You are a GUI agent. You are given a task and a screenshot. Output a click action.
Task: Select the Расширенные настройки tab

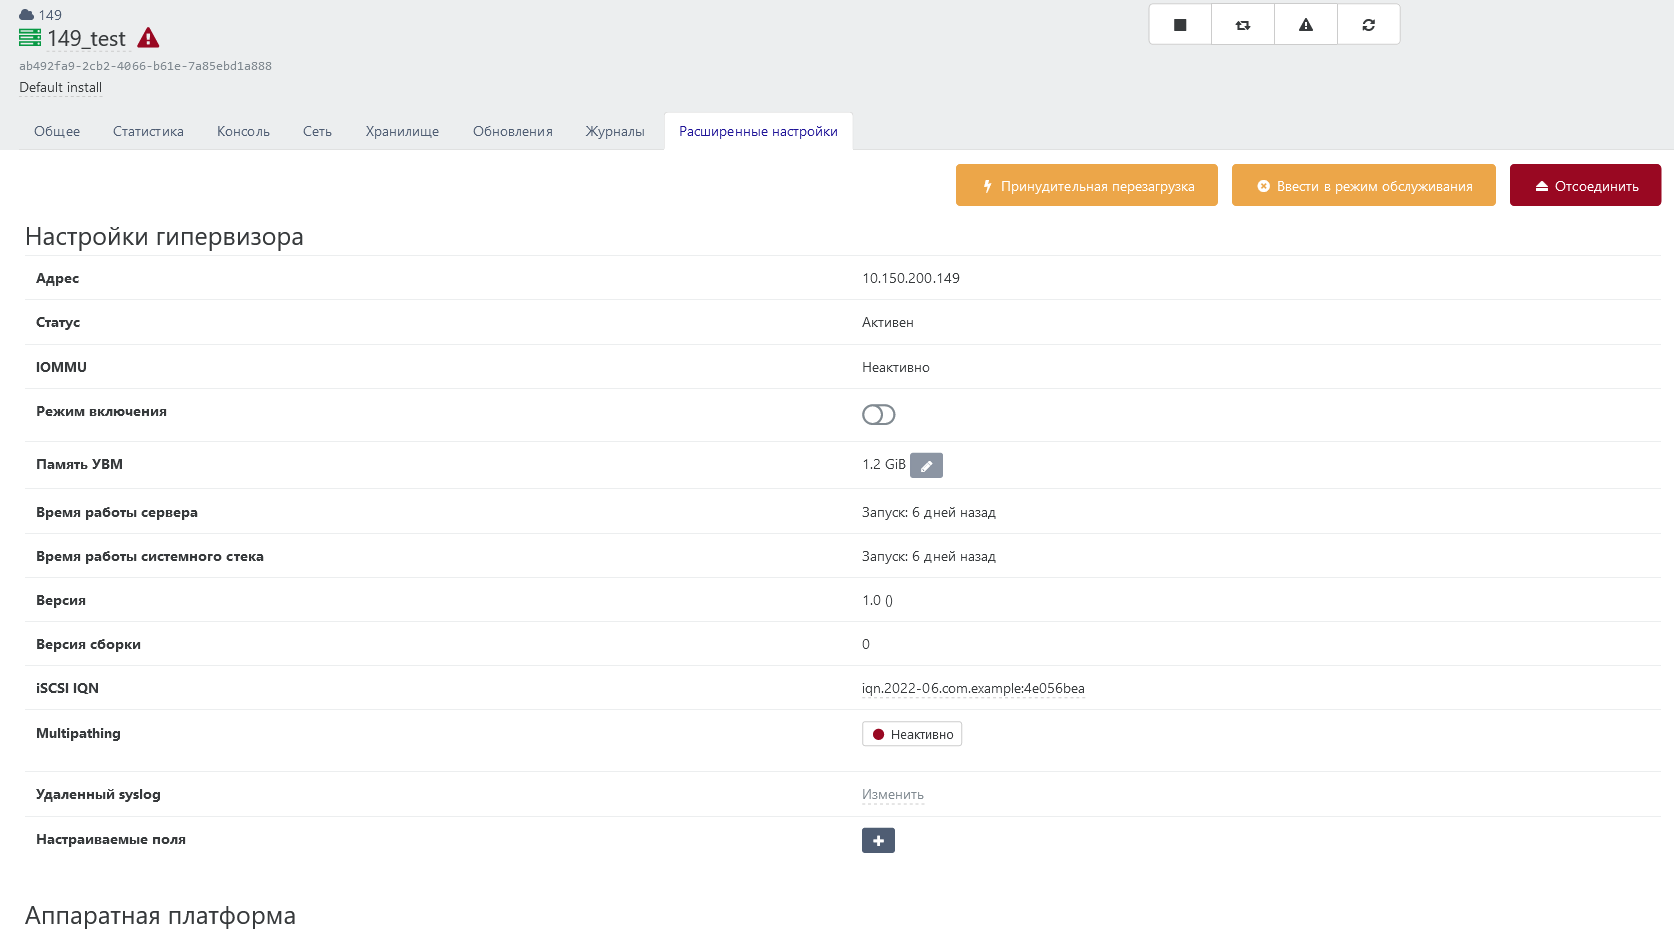(758, 131)
